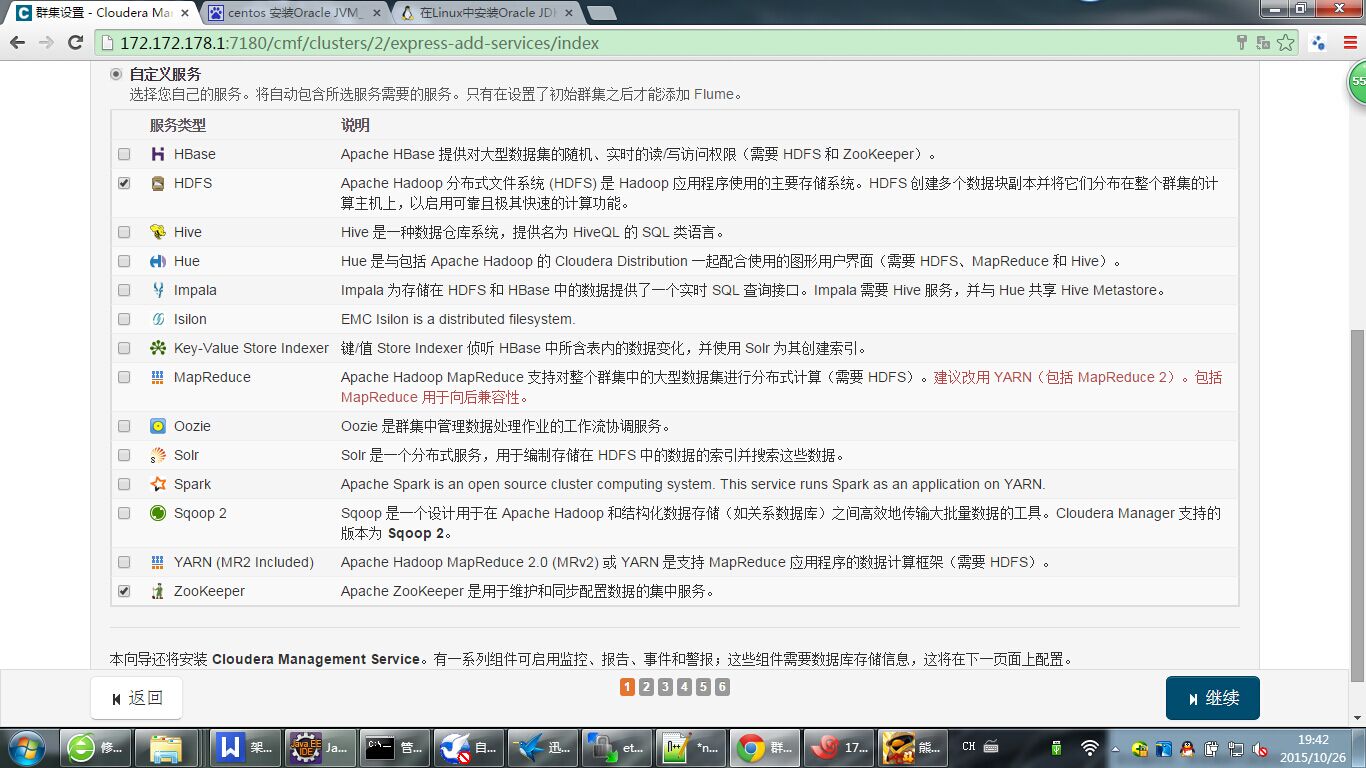
Task: Check the Solr checkbox
Action: tap(124, 455)
